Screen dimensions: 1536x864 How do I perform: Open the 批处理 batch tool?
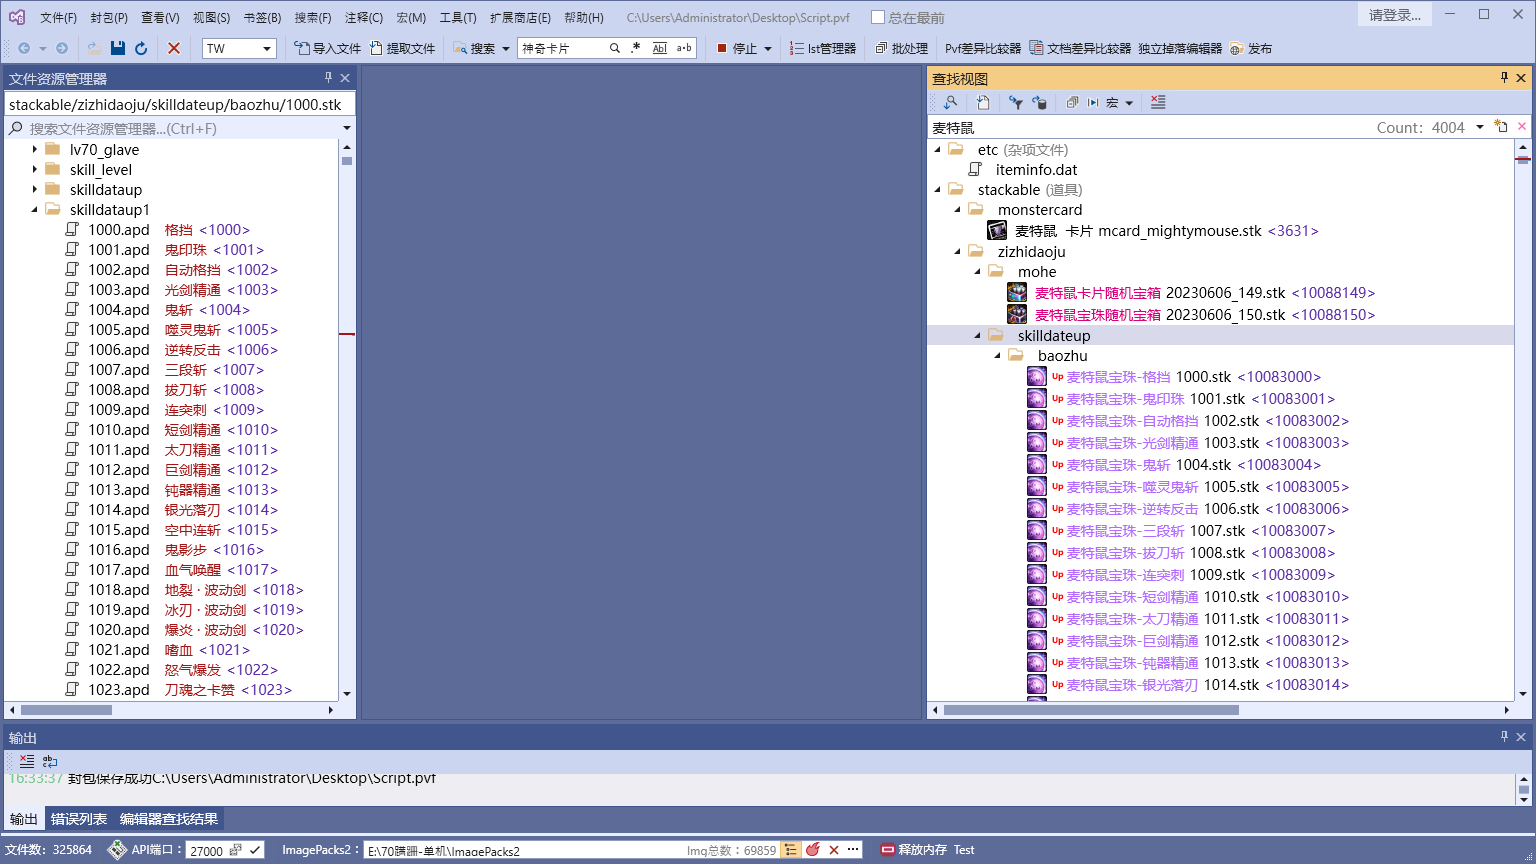pyautogui.click(x=901, y=48)
